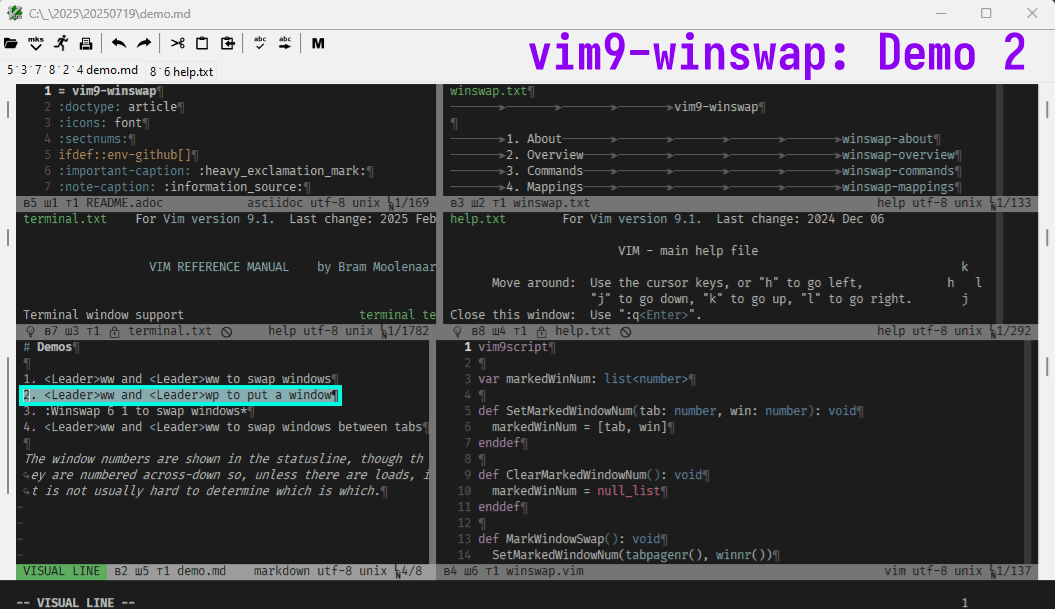Viewport: 1055px width, 609px height.
Task: Click the Print icon in toolbar
Action: point(86,44)
